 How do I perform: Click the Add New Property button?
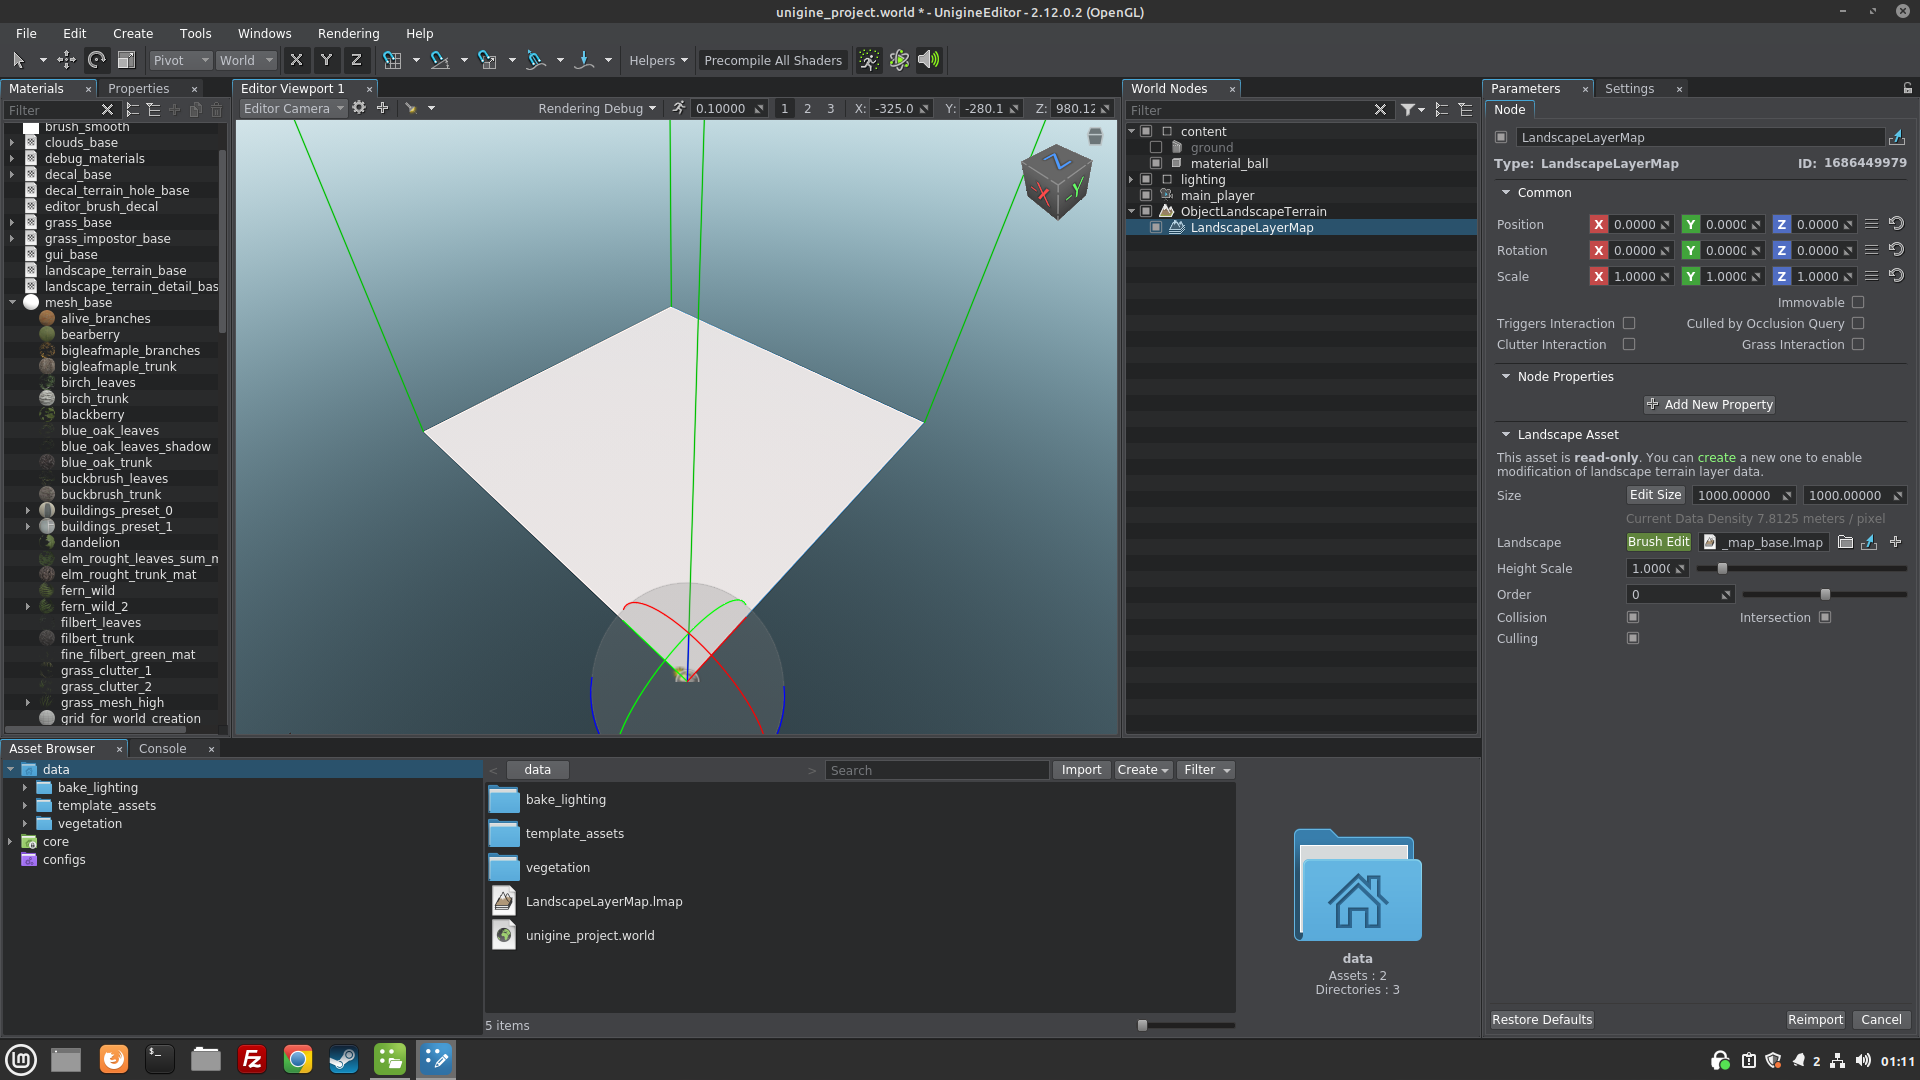1709,404
